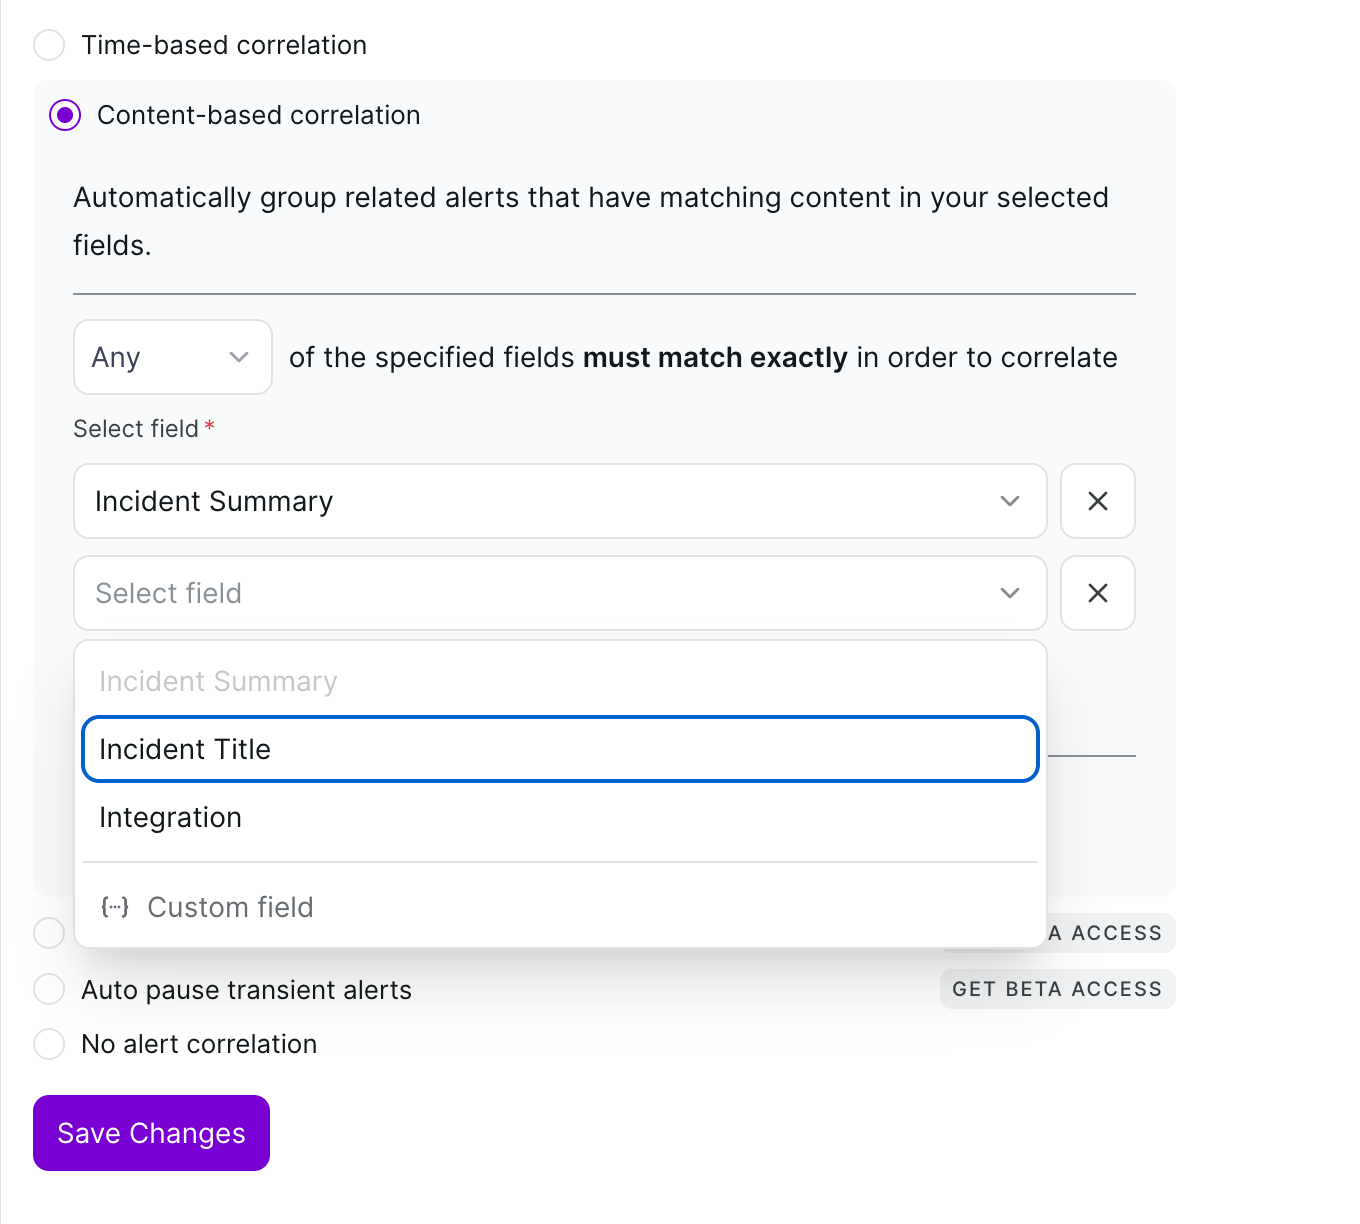Screen dimensions: 1360x1224
Task: Click chevron arrow of Incident Summary selector
Action: click(x=1010, y=501)
